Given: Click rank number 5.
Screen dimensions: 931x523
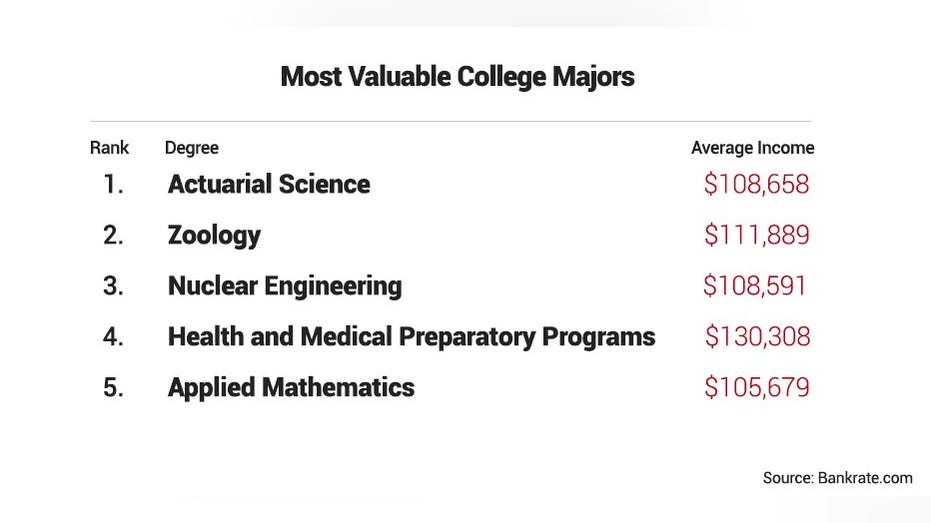Looking at the screenshot, I should (x=113, y=388).
